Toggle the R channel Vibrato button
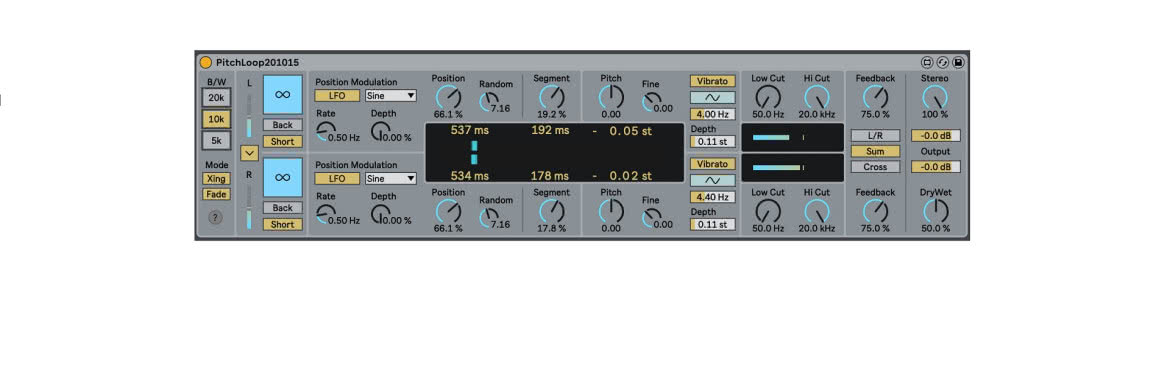1170x390 pixels. point(713,163)
